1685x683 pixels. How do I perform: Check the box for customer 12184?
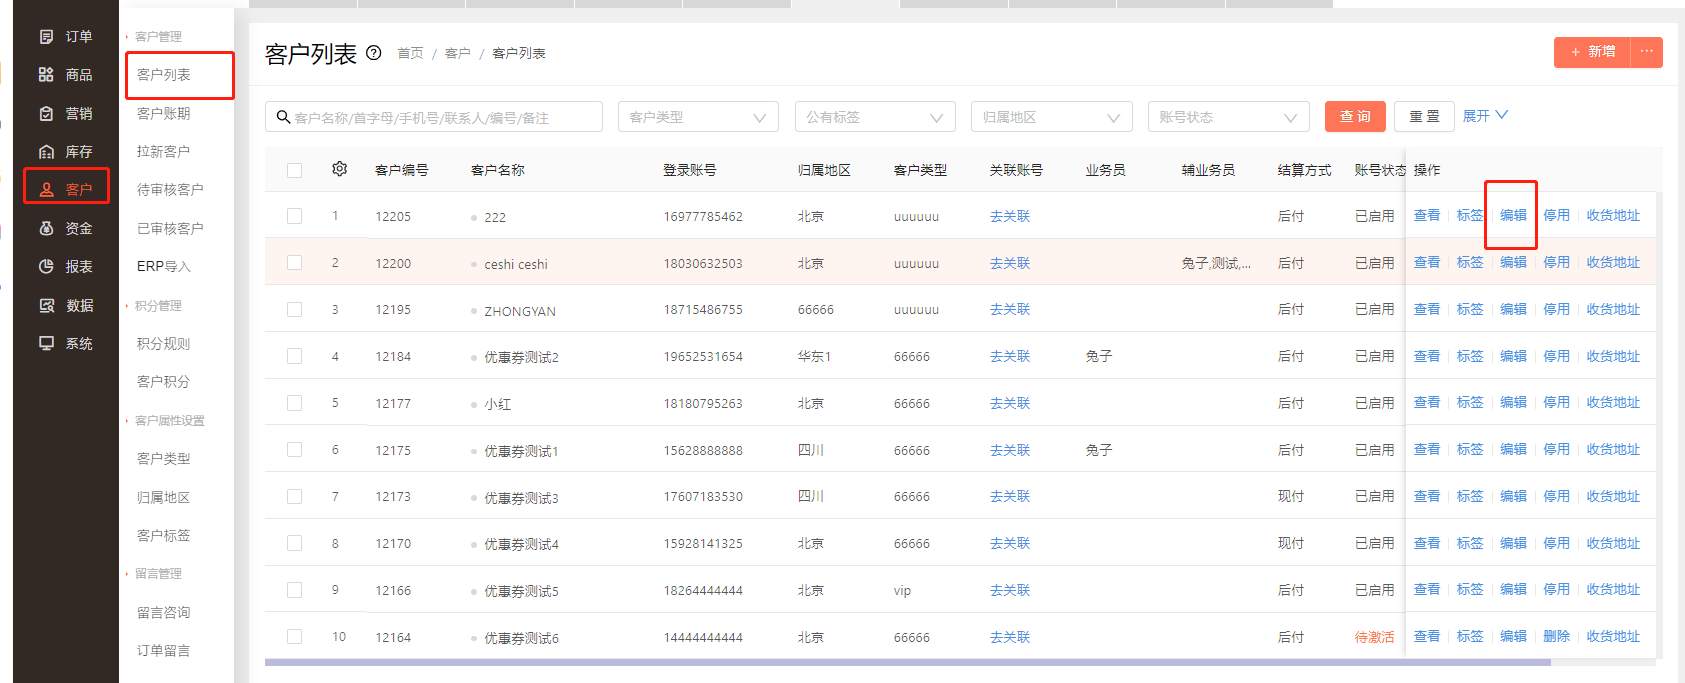click(294, 356)
